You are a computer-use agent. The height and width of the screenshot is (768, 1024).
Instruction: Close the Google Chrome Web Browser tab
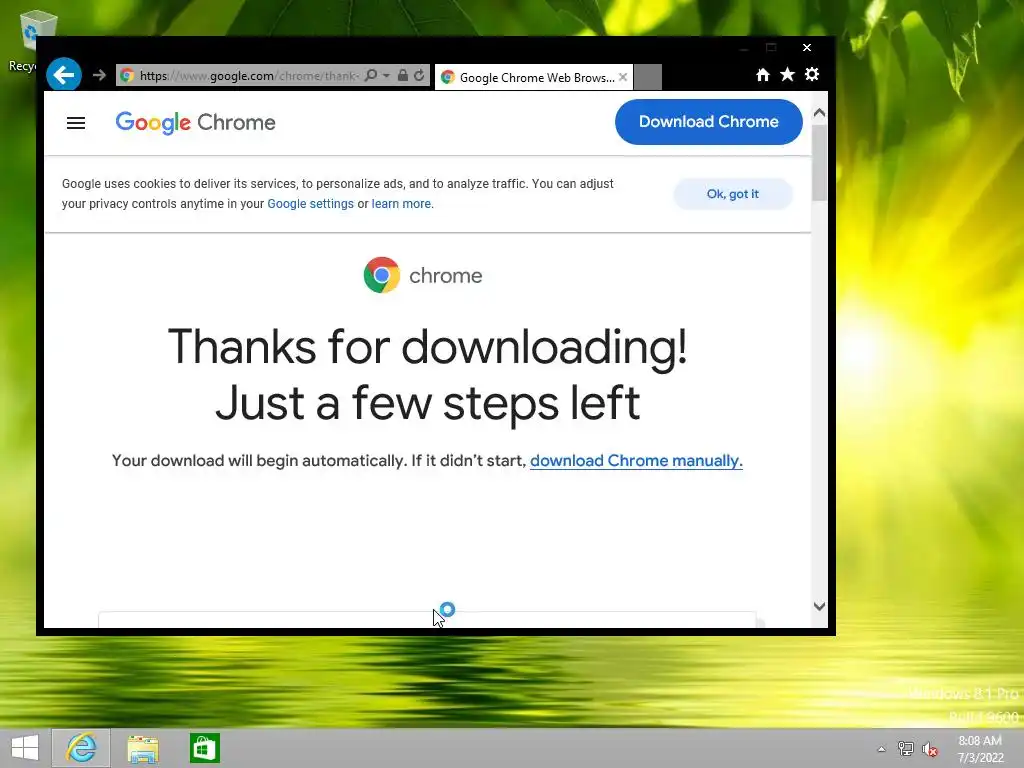623,77
